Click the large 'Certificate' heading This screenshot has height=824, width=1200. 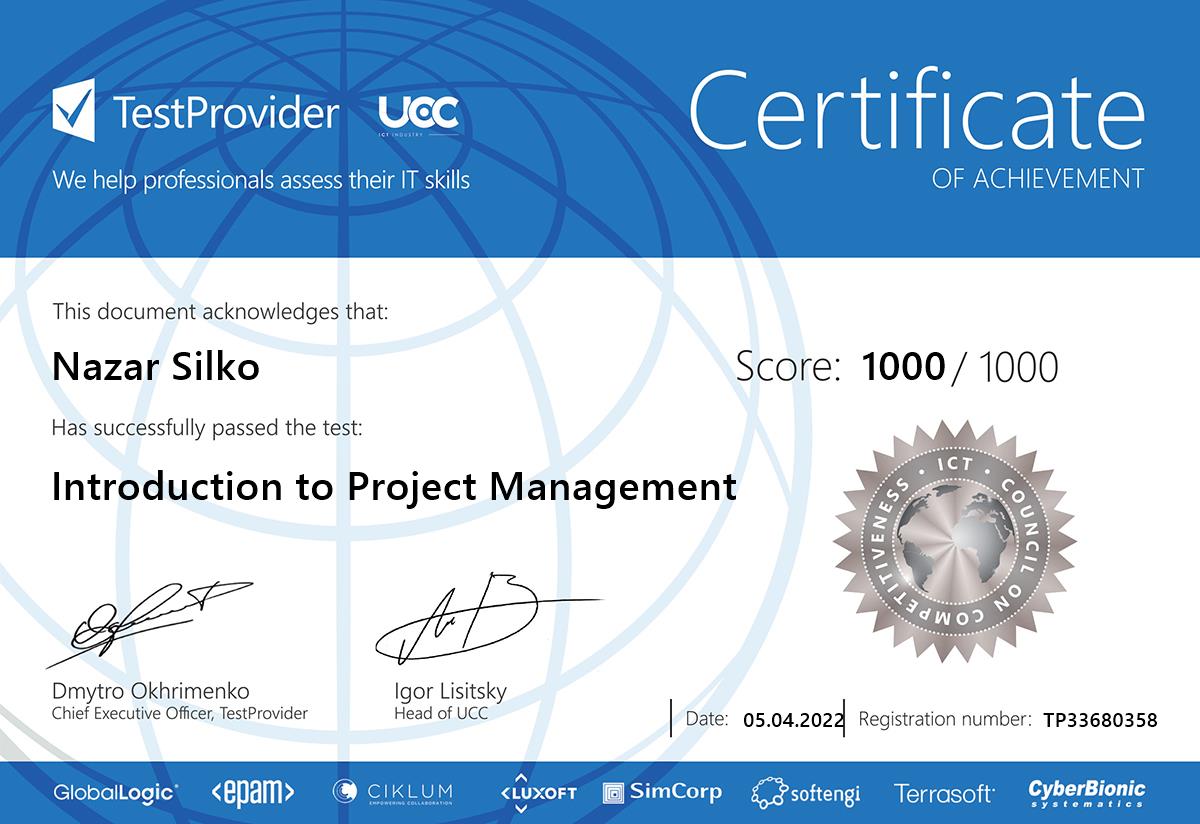918,112
